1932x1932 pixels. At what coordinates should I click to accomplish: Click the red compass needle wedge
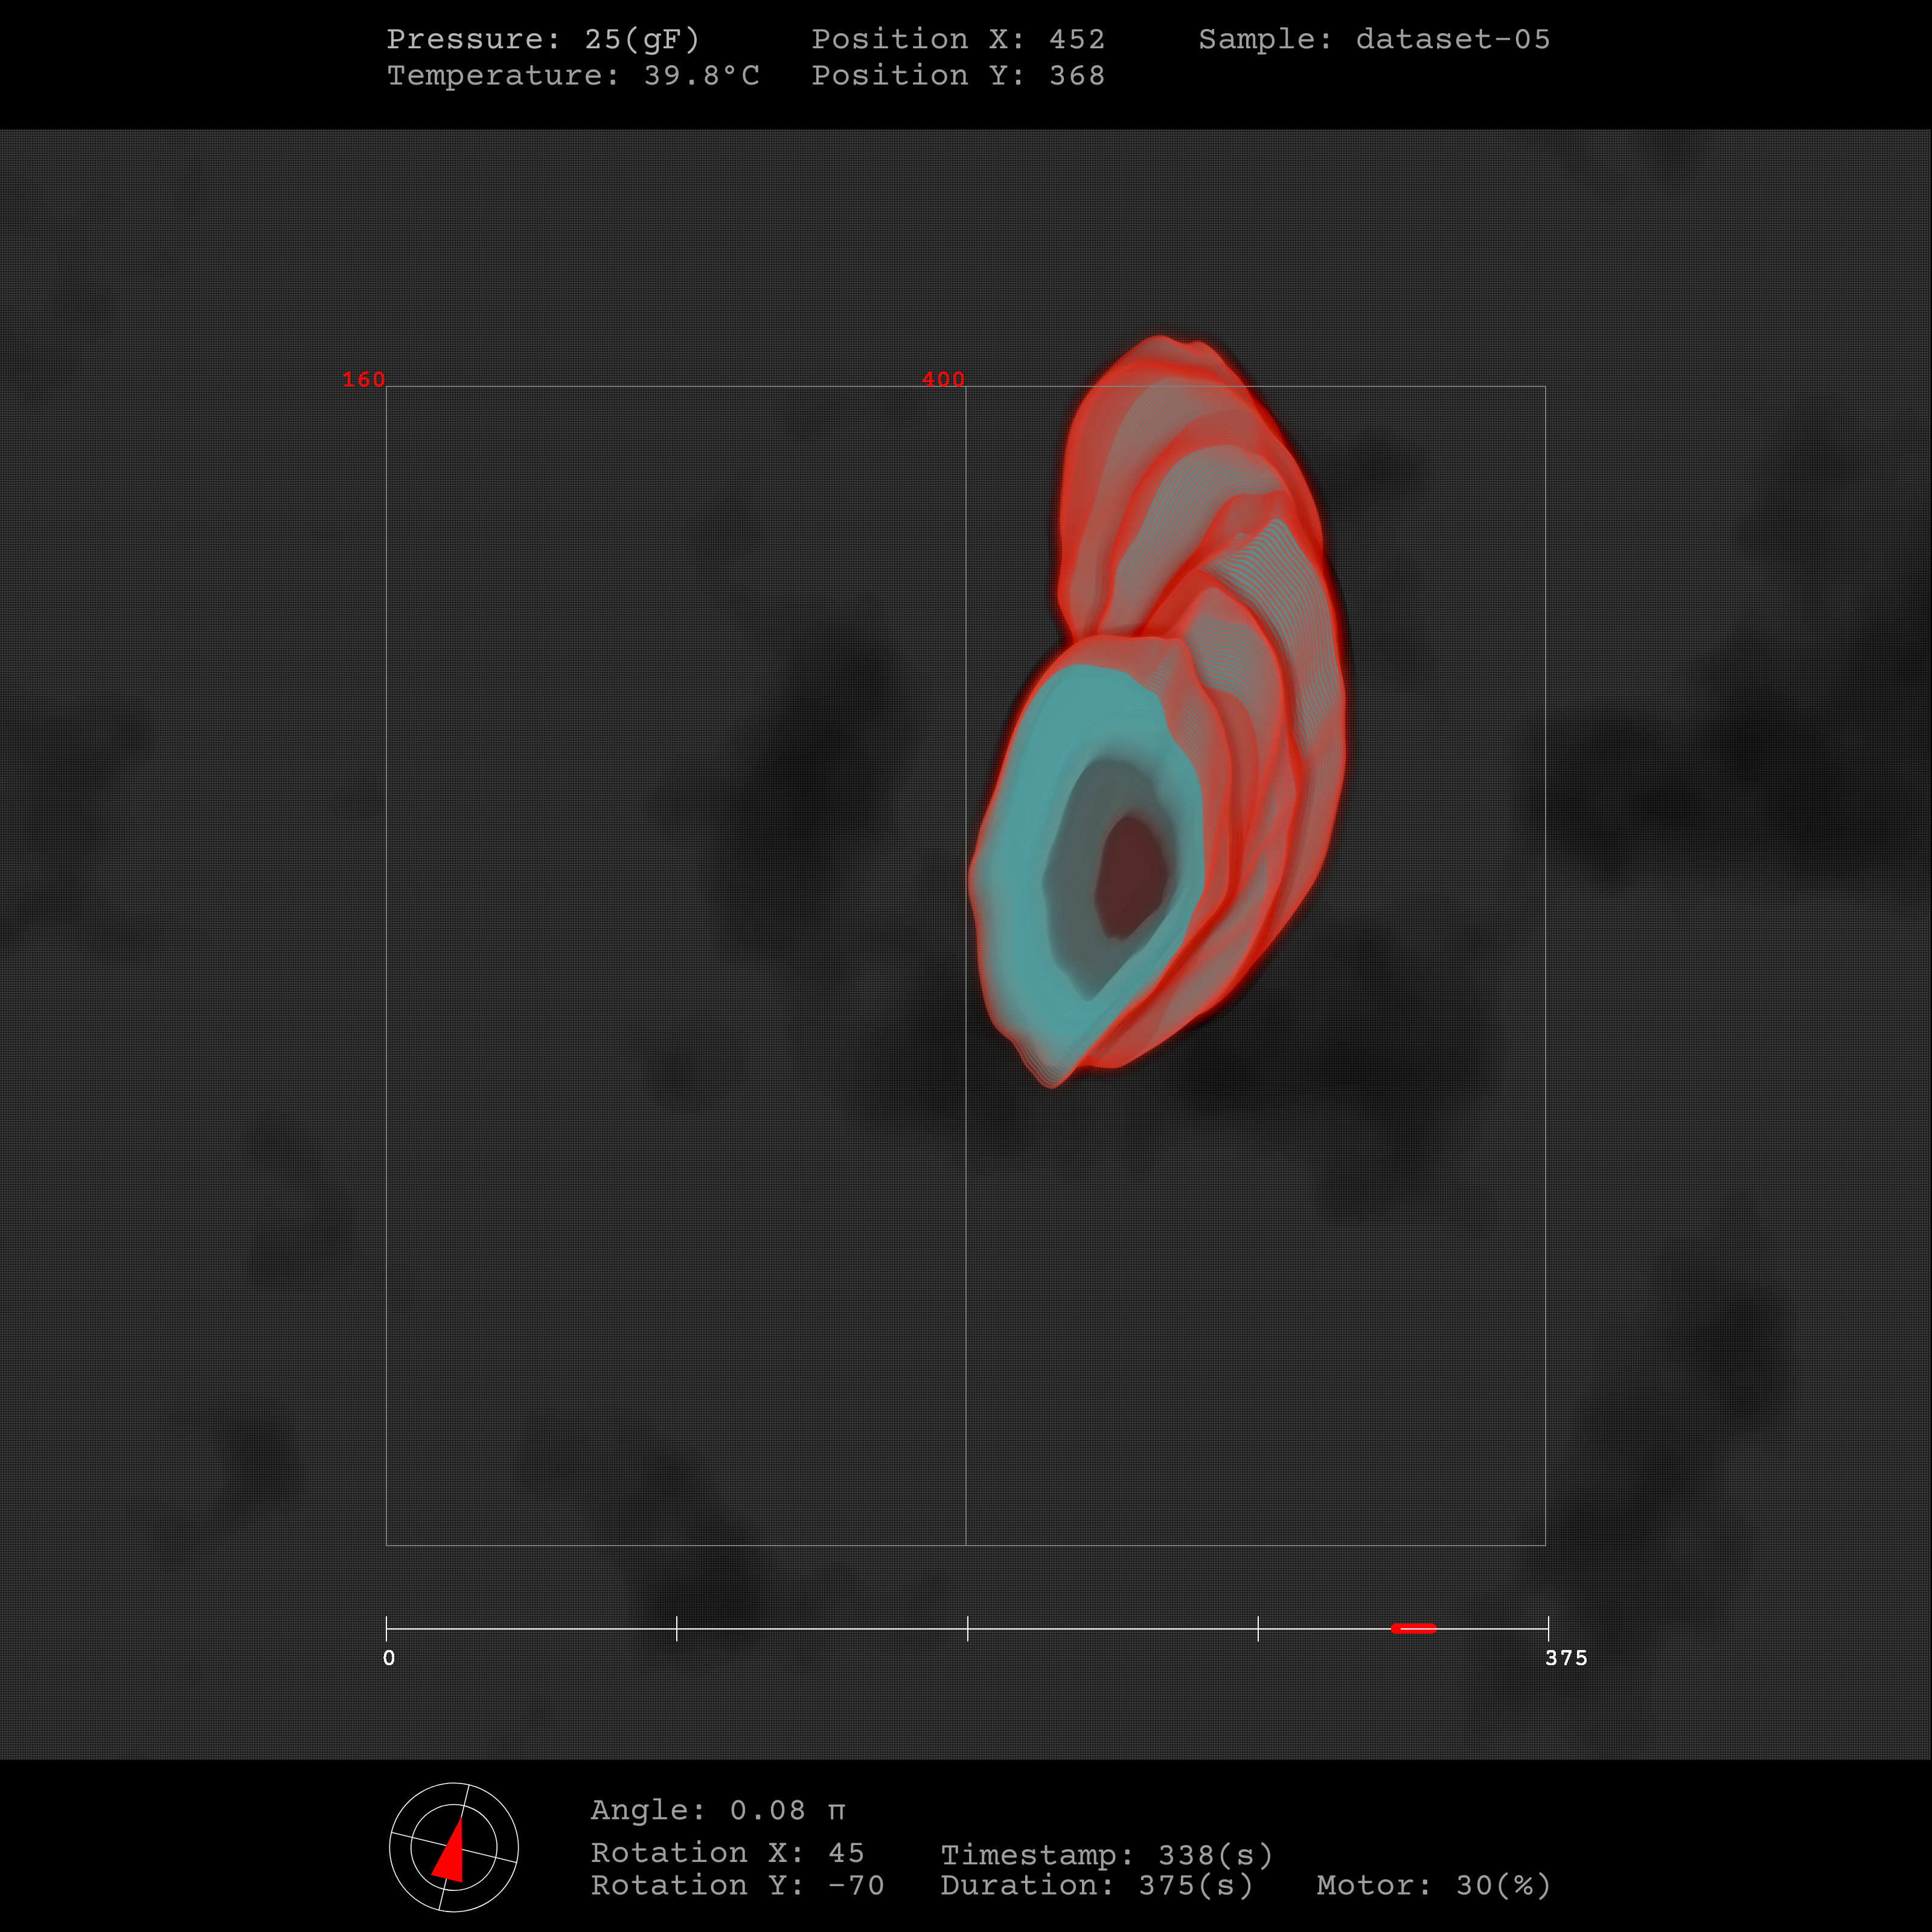(x=451, y=1858)
